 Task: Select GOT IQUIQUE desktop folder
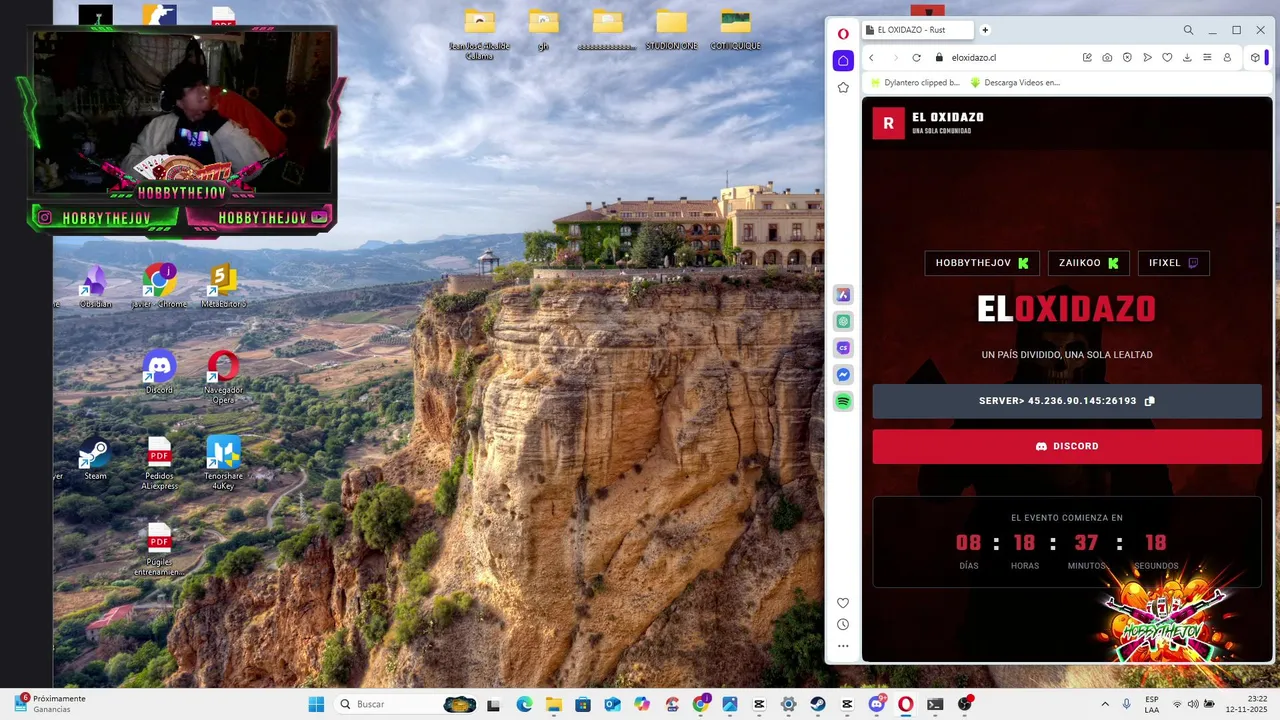pos(735,30)
